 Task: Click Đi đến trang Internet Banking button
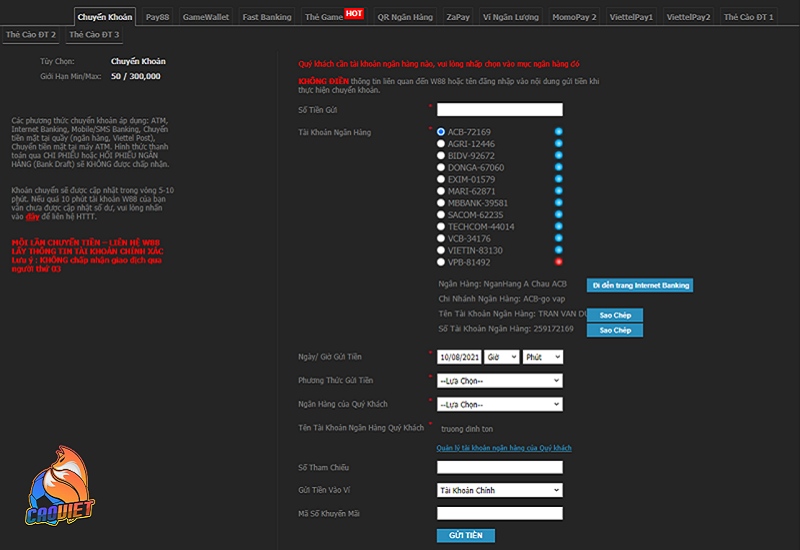coord(640,285)
